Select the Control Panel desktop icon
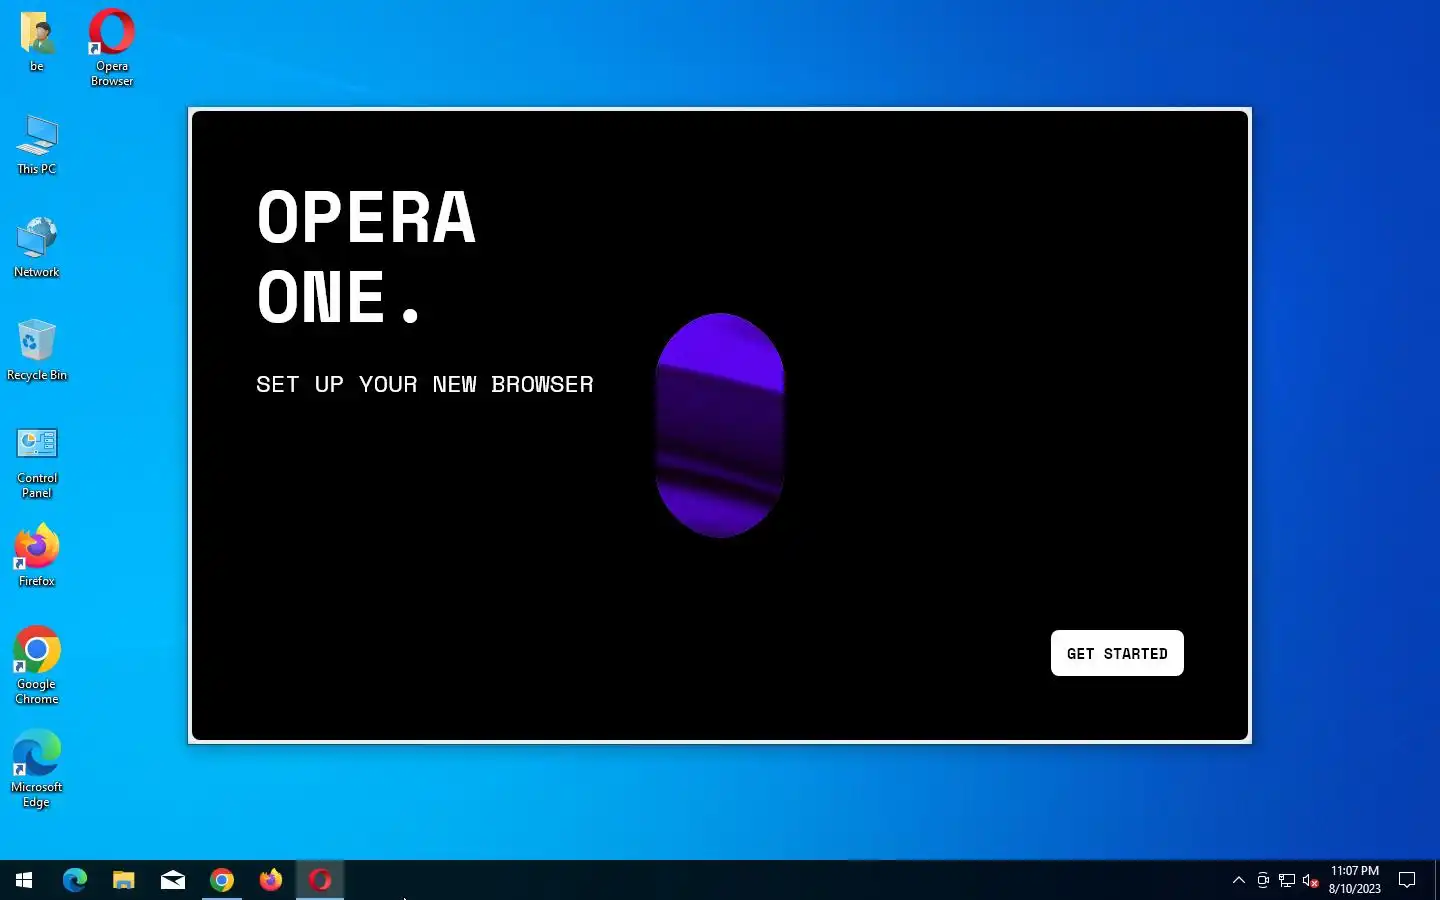Image resolution: width=1440 pixels, height=900 pixels. pos(37,462)
